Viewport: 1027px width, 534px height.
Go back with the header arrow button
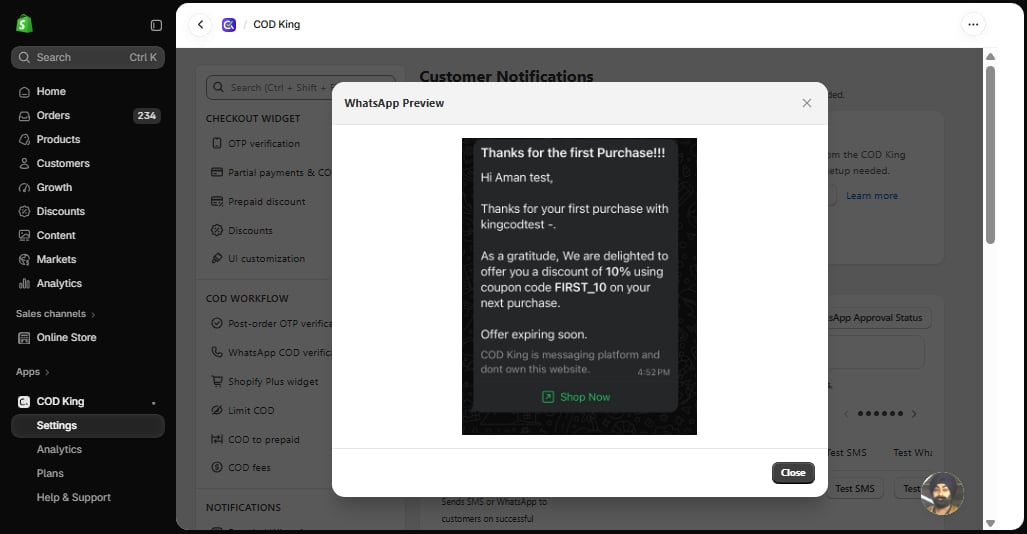(x=200, y=25)
